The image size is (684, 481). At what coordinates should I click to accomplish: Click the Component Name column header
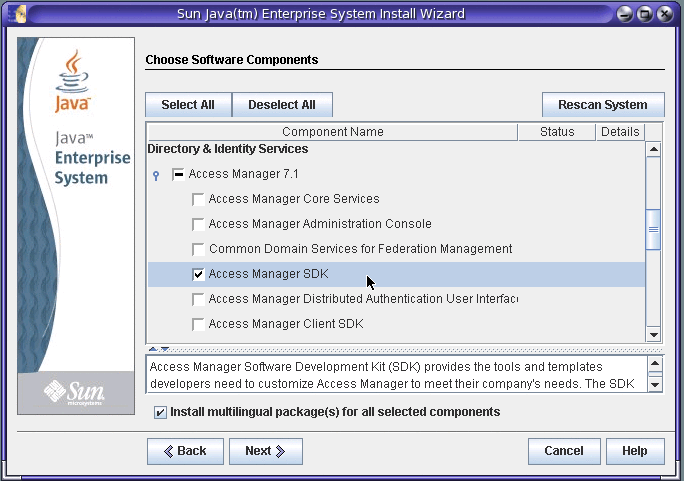tap(332, 132)
